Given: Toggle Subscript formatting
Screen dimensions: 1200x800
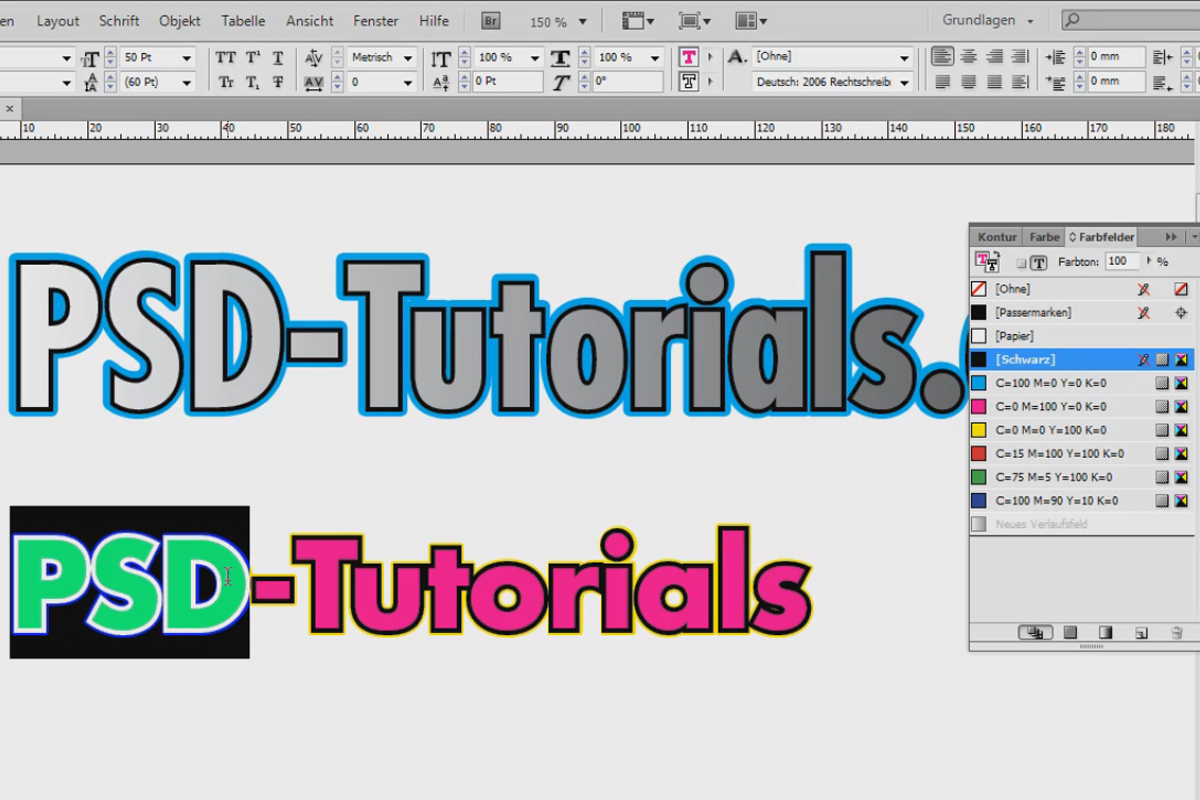Looking at the screenshot, I should [253, 83].
